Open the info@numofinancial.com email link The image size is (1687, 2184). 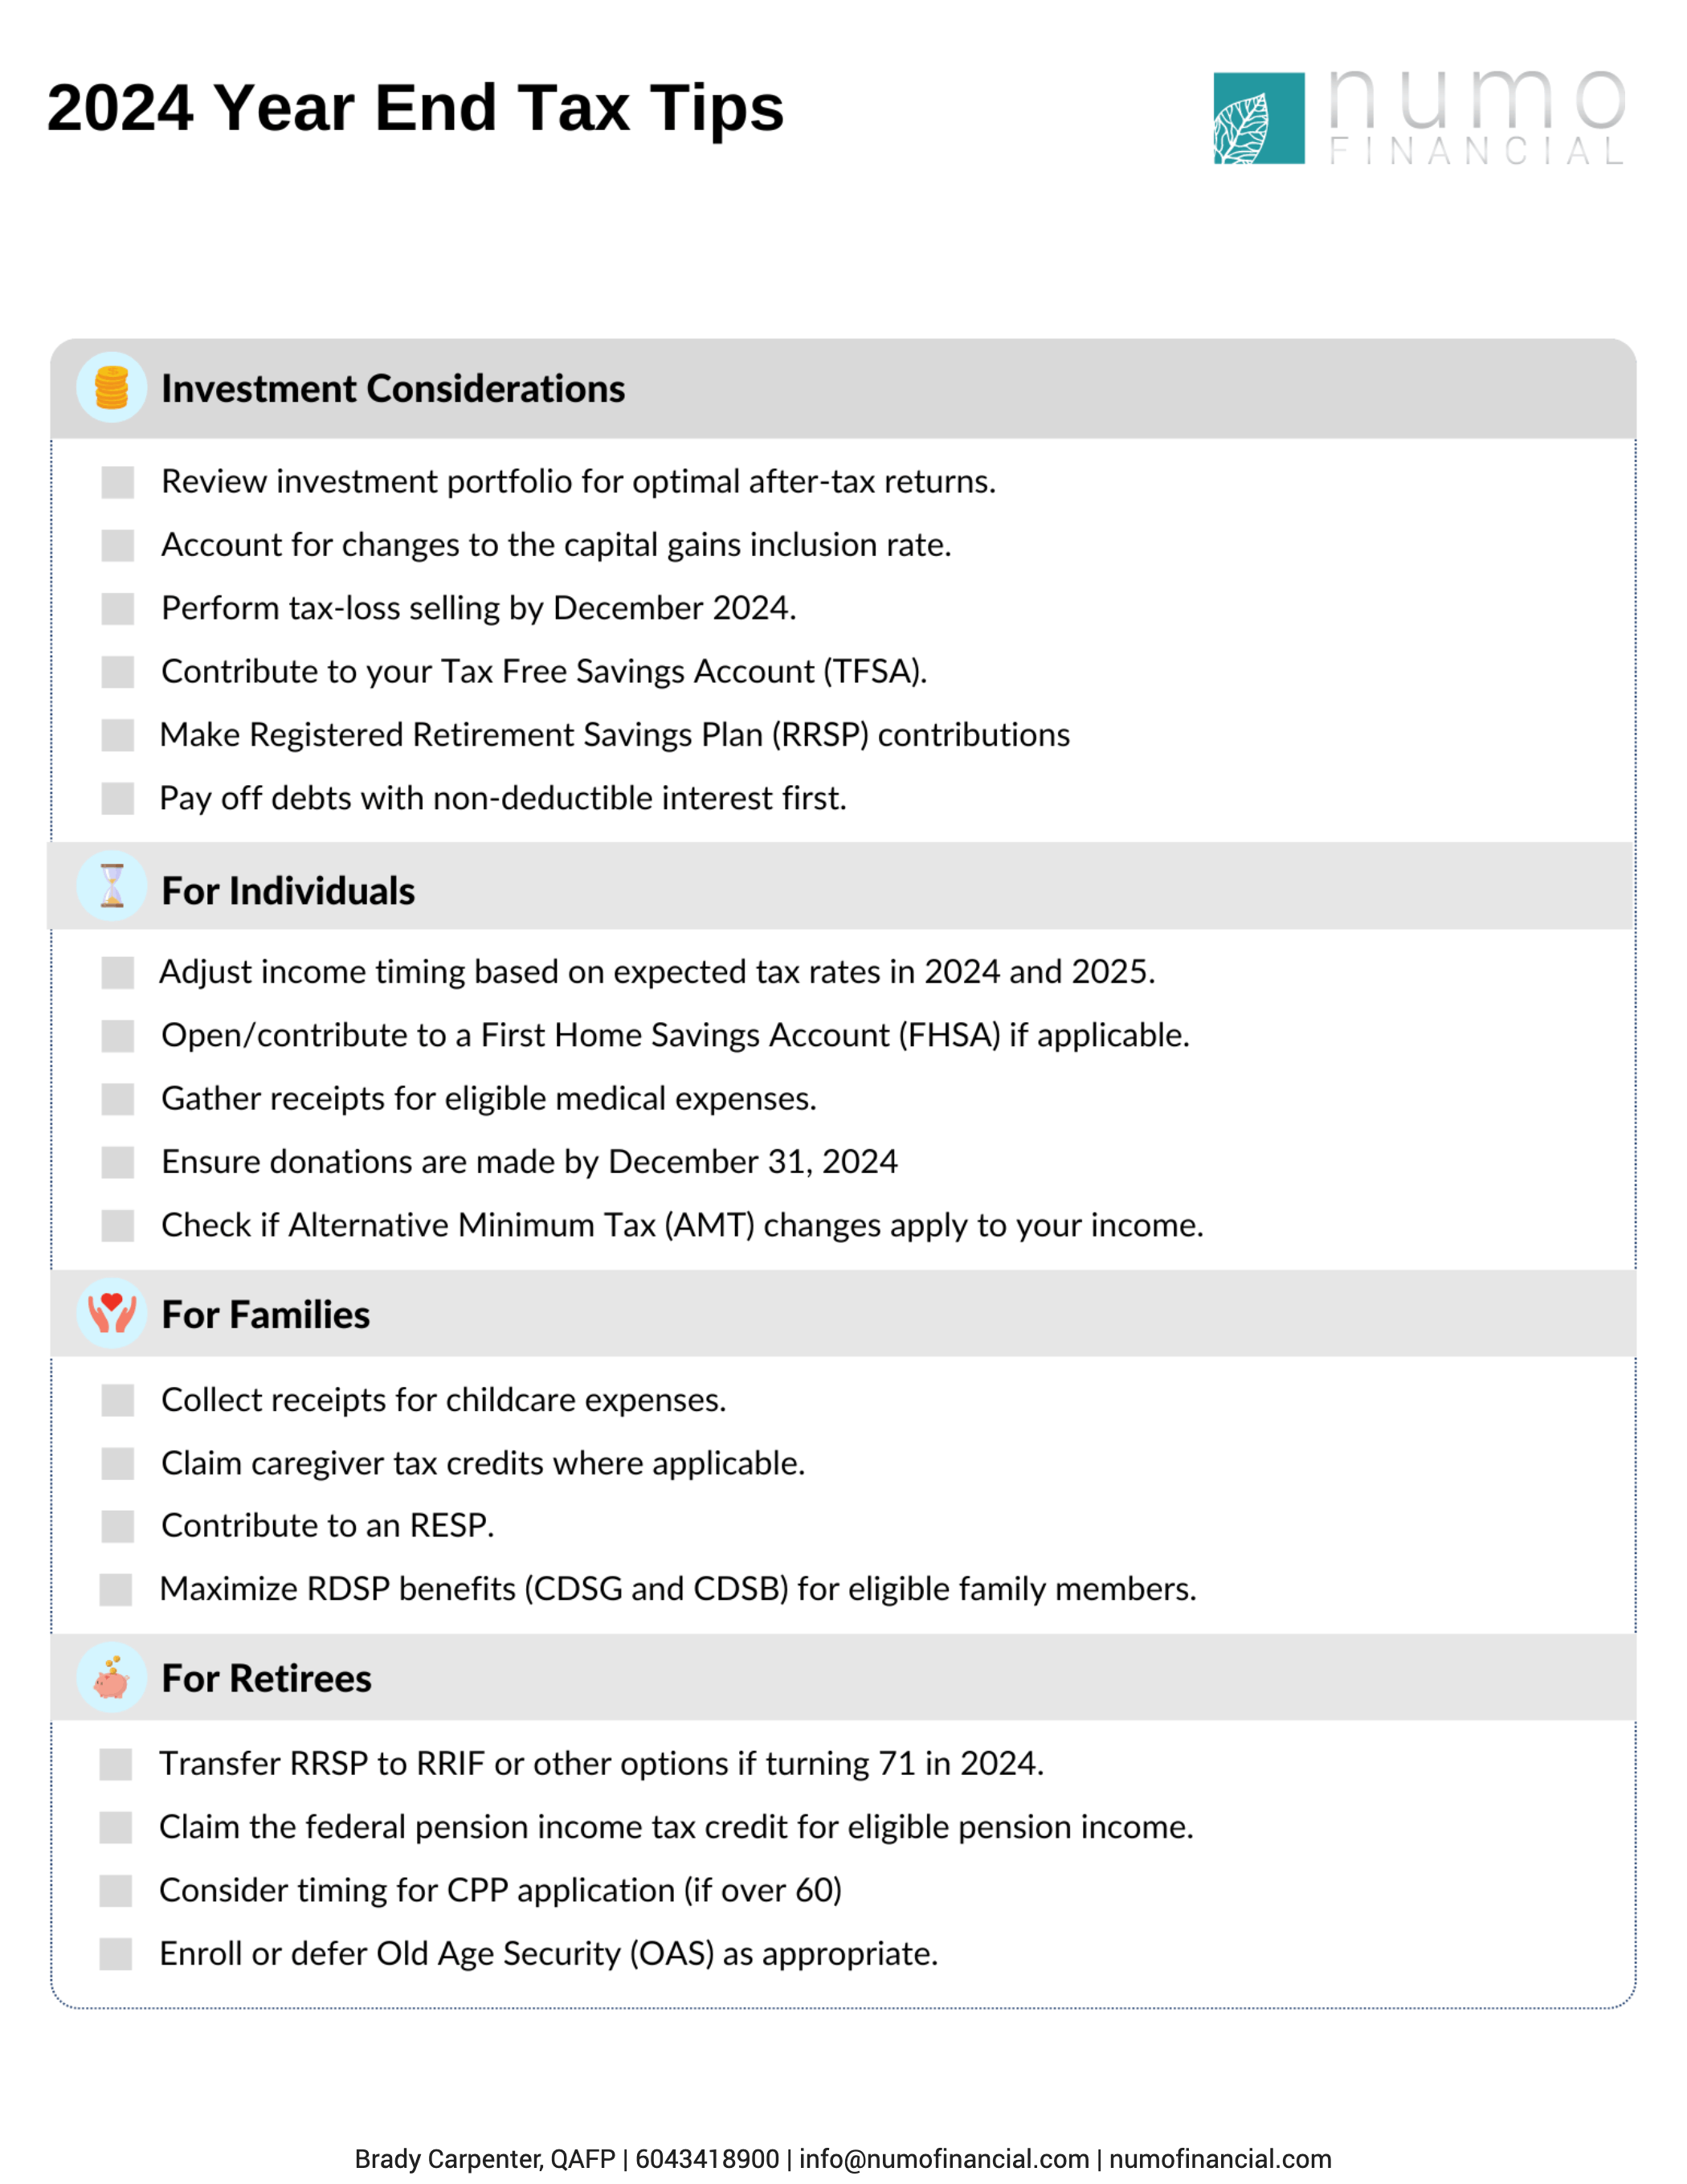[x=943, y=2159]
